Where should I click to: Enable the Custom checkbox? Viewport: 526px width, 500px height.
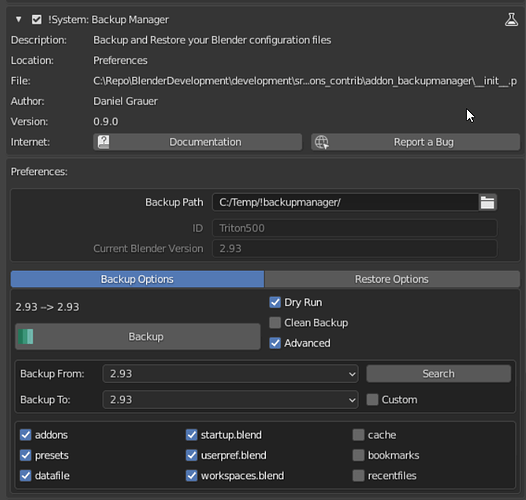point(372,400)
